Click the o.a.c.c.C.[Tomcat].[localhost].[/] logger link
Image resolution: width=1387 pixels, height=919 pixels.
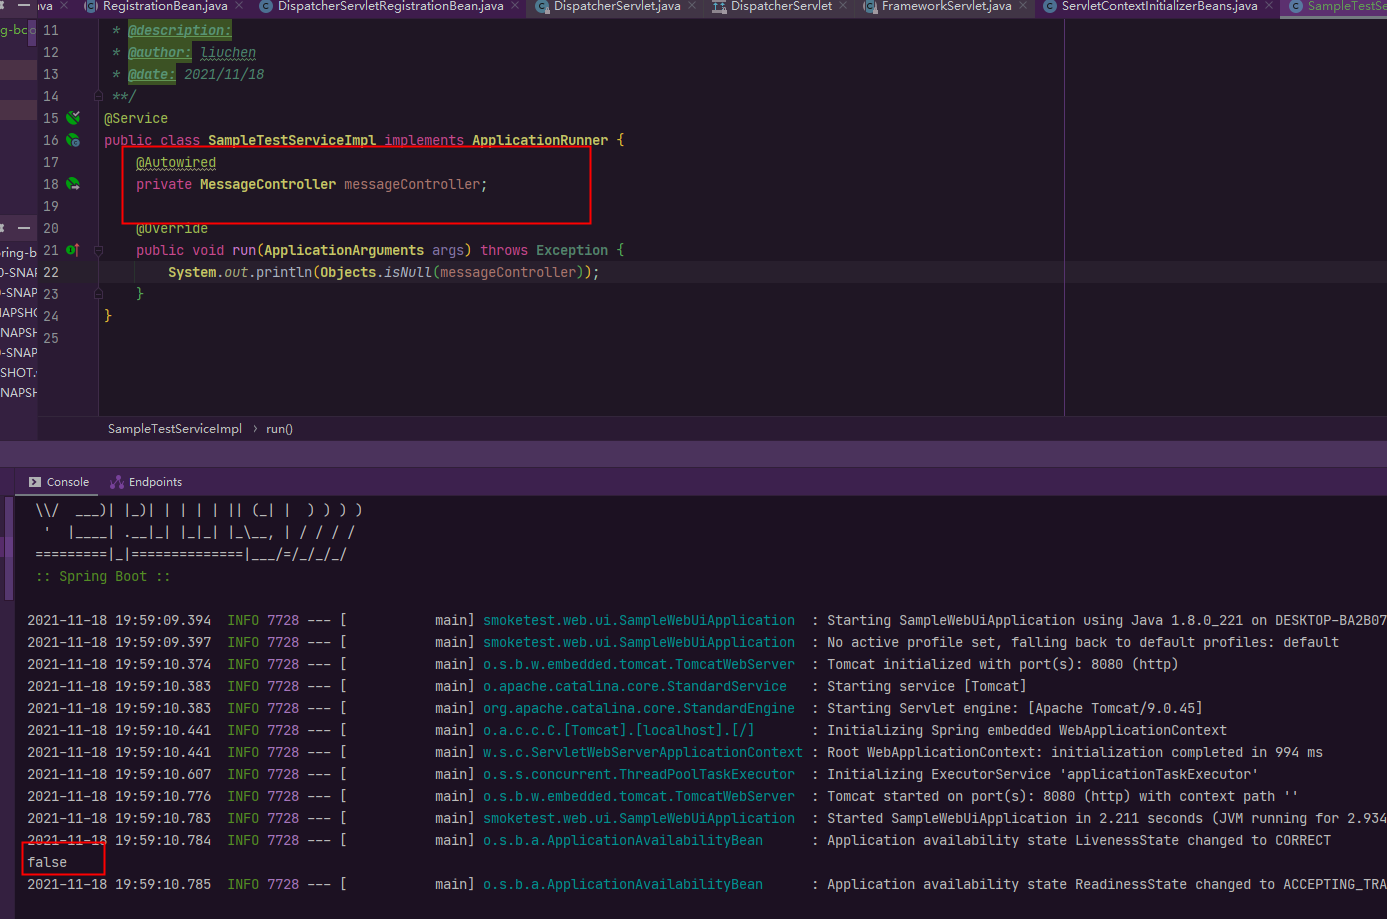click(x=619, y=730)
